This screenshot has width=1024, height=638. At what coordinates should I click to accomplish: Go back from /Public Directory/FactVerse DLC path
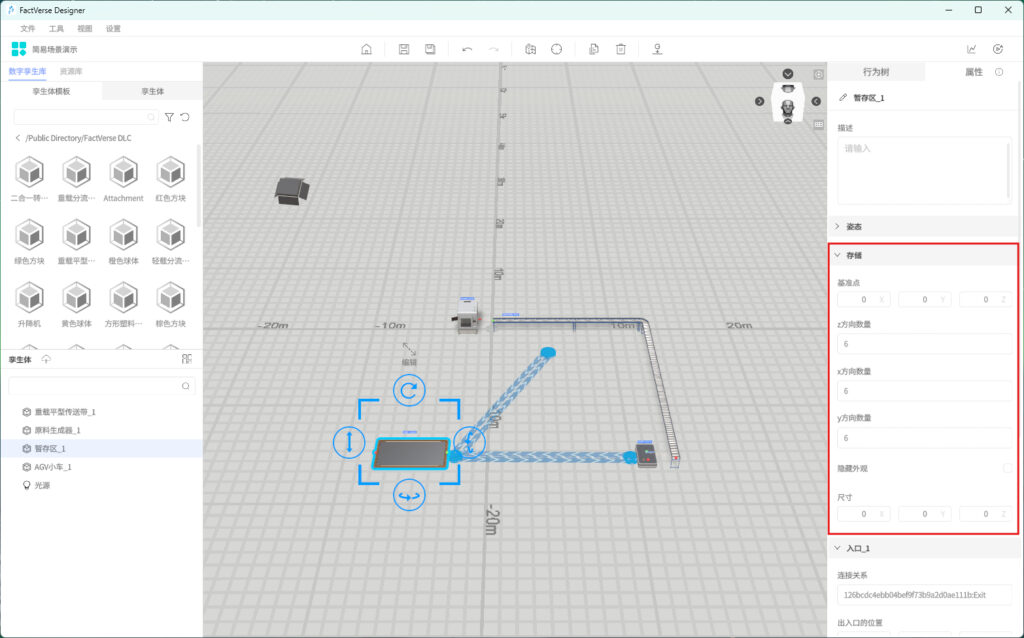click(x=18, y=138)
